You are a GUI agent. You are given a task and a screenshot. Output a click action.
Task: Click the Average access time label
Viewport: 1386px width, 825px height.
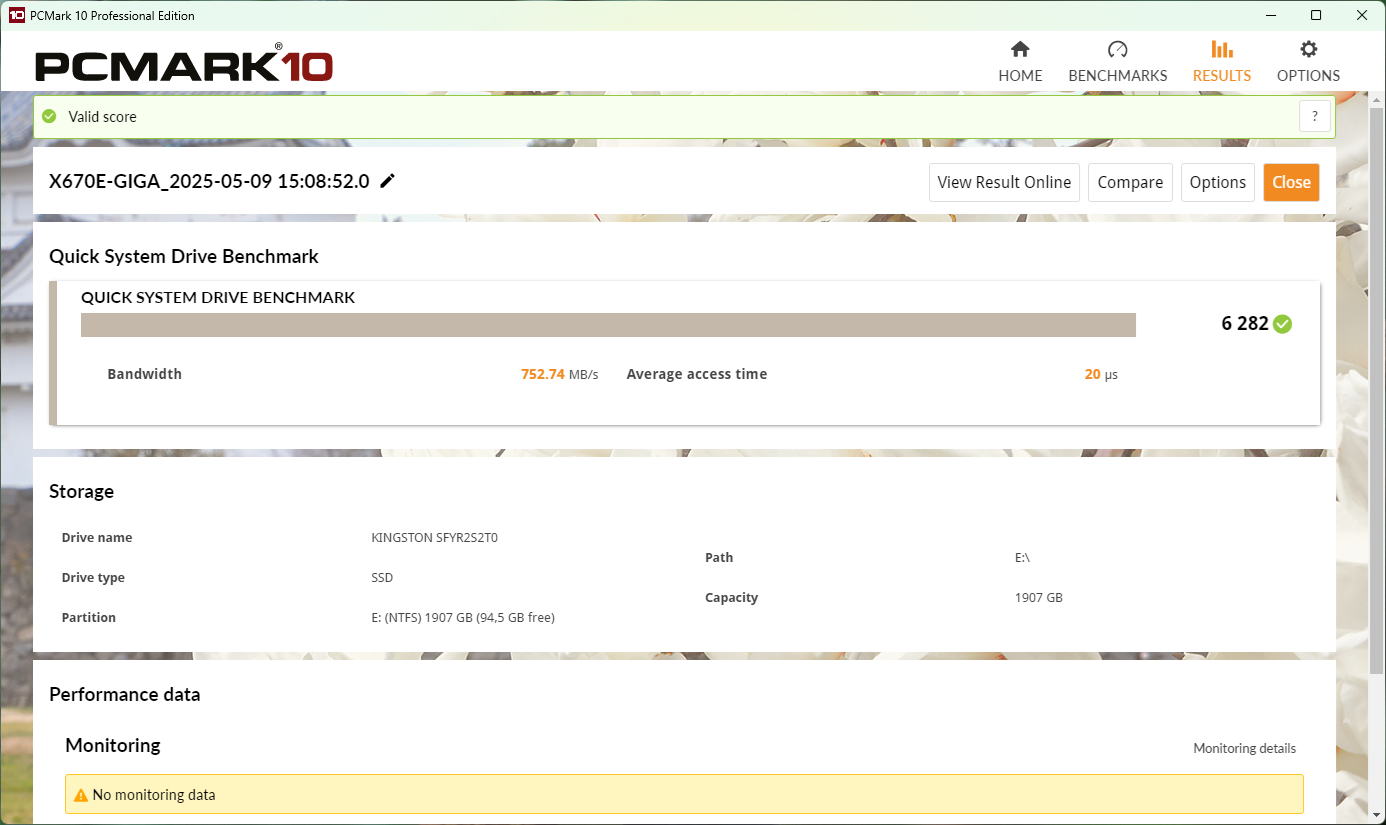[697, 374]
